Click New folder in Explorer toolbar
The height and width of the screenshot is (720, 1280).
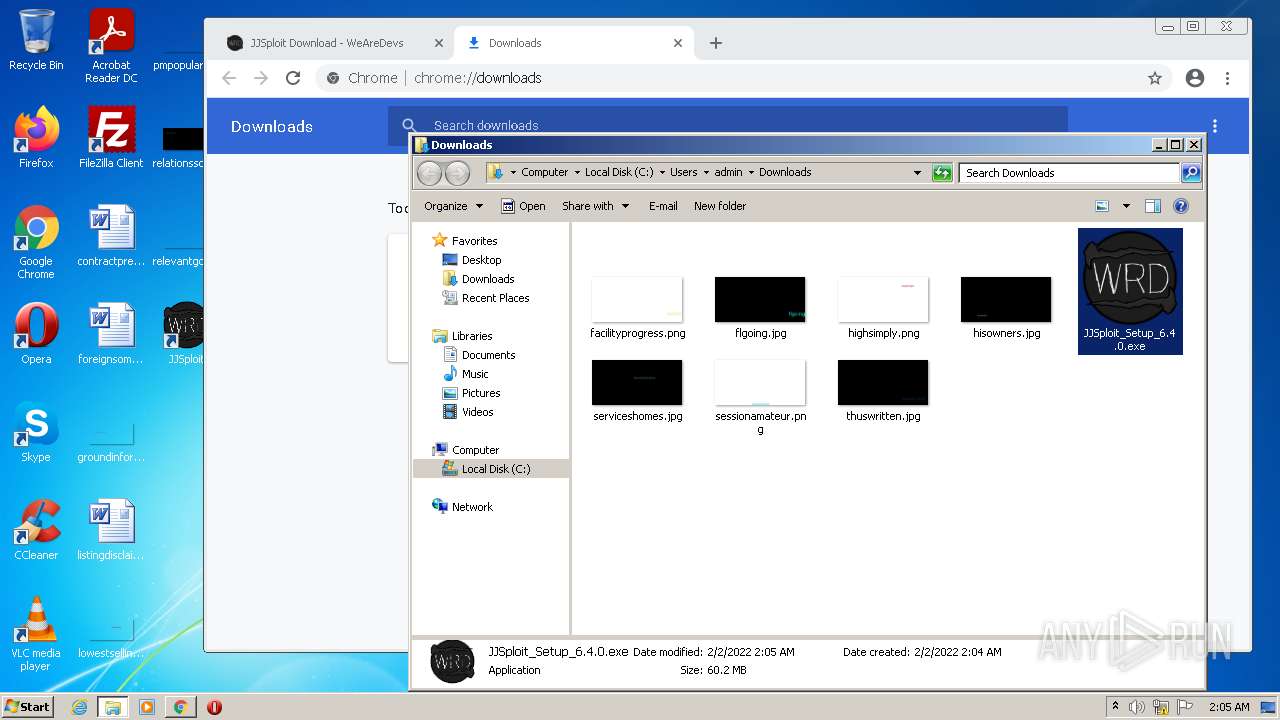(720, 206)
